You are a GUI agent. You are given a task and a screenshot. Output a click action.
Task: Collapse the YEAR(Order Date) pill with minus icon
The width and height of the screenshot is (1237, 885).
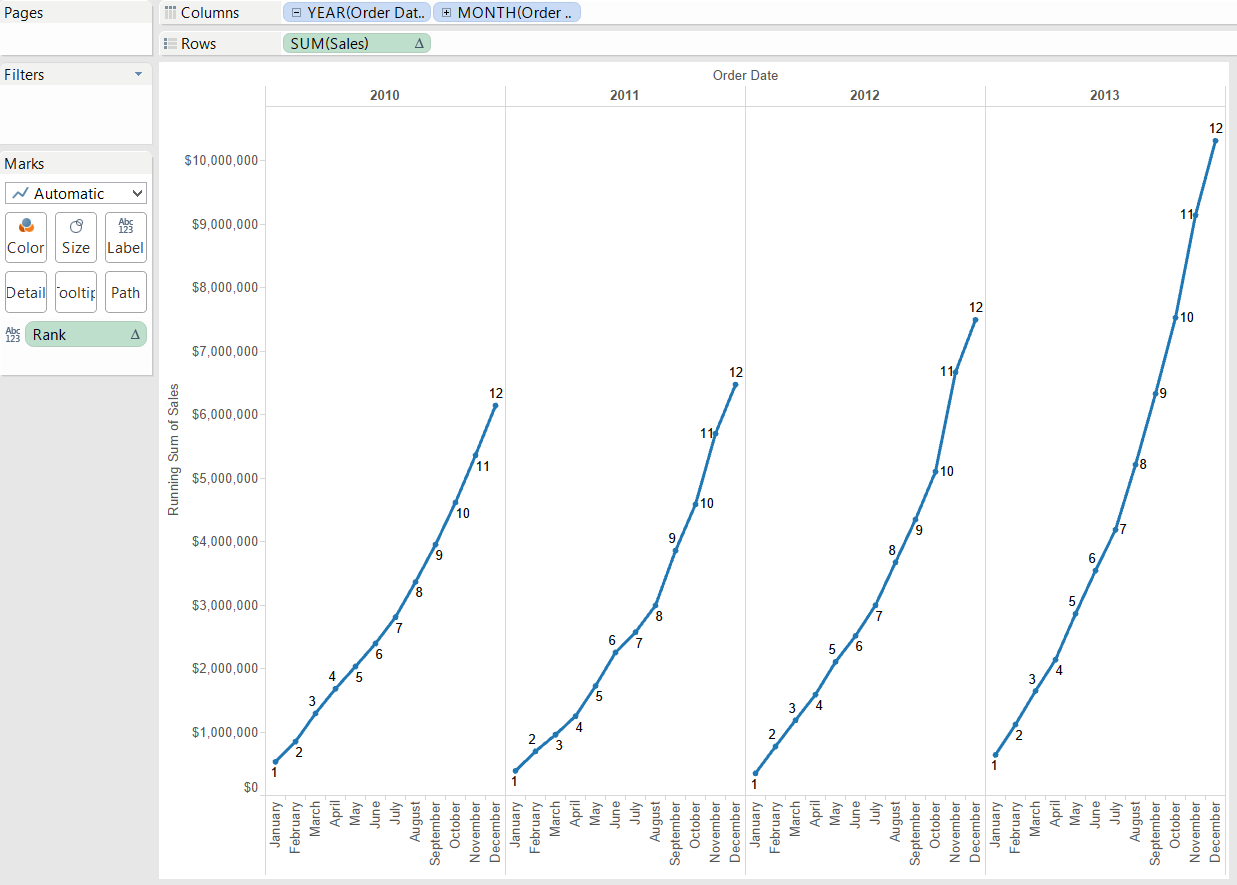tap(296, 13)
